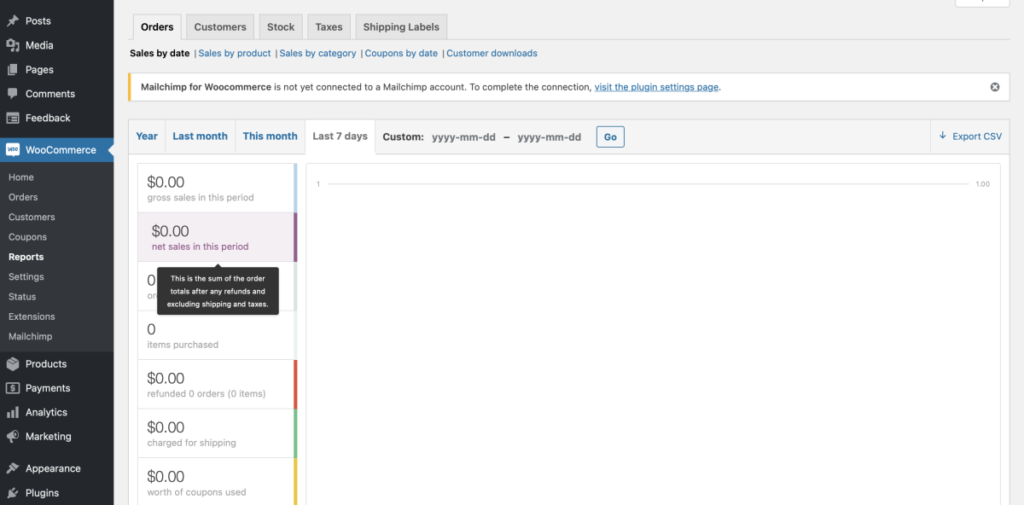Image resolution: width=1024 pixels, height=505 pixels.
Task: Click the WooCommerce logo icon
Action: coord(12,150)
